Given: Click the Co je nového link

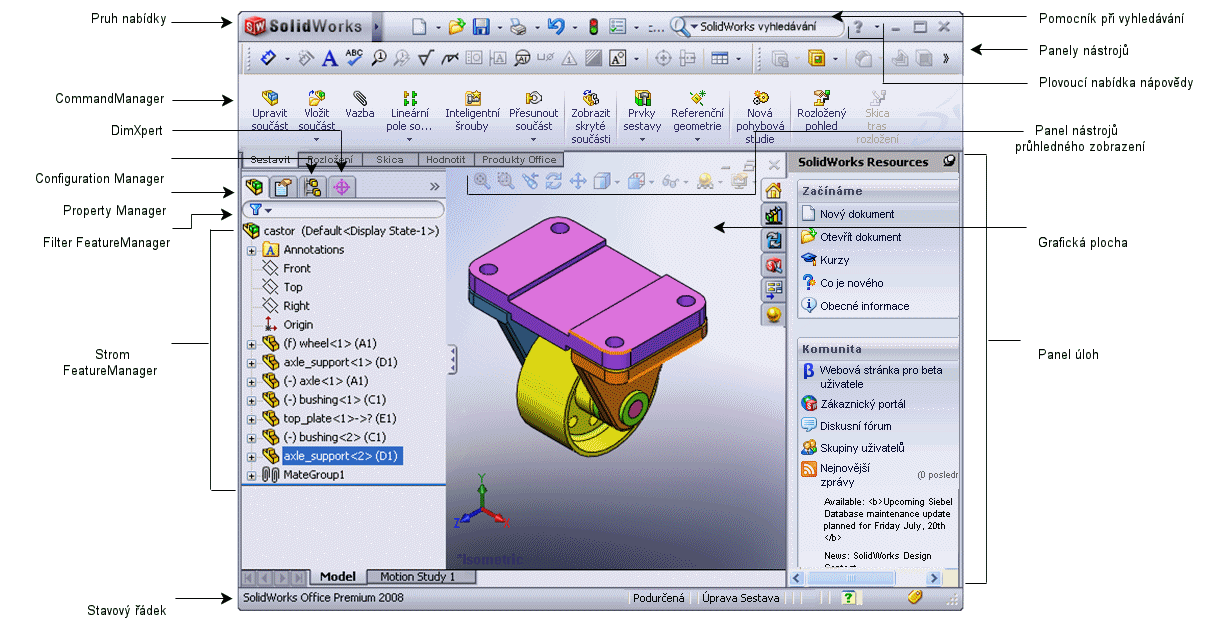Looking at the screenshot, I should [852, 283].
